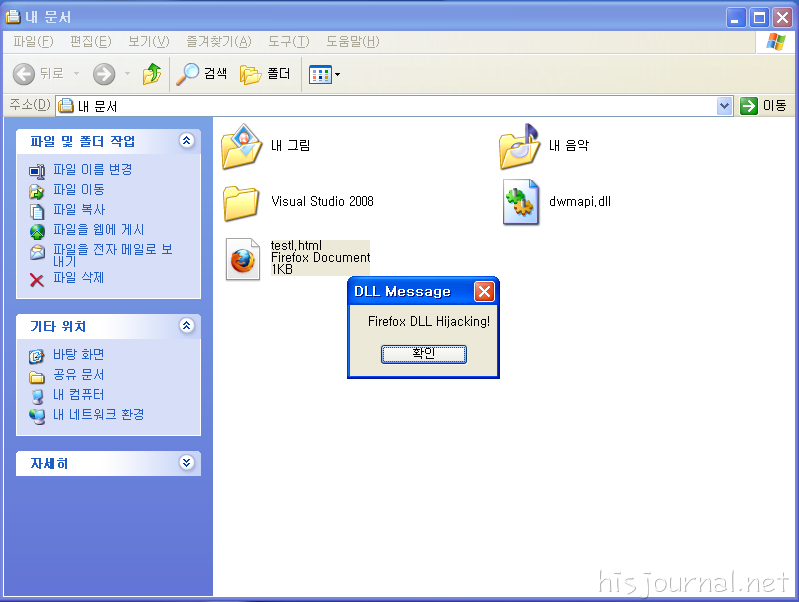Click the 파일 이름 변경 link
This screenshot has height=602, width=799.
tap(92, 169)
